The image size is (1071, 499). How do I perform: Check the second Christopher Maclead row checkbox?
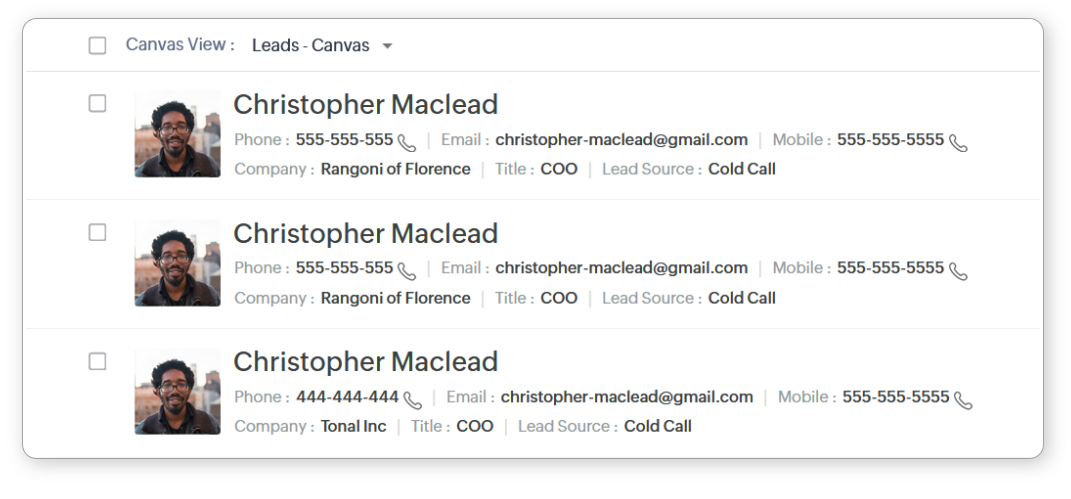pos(97,232)
